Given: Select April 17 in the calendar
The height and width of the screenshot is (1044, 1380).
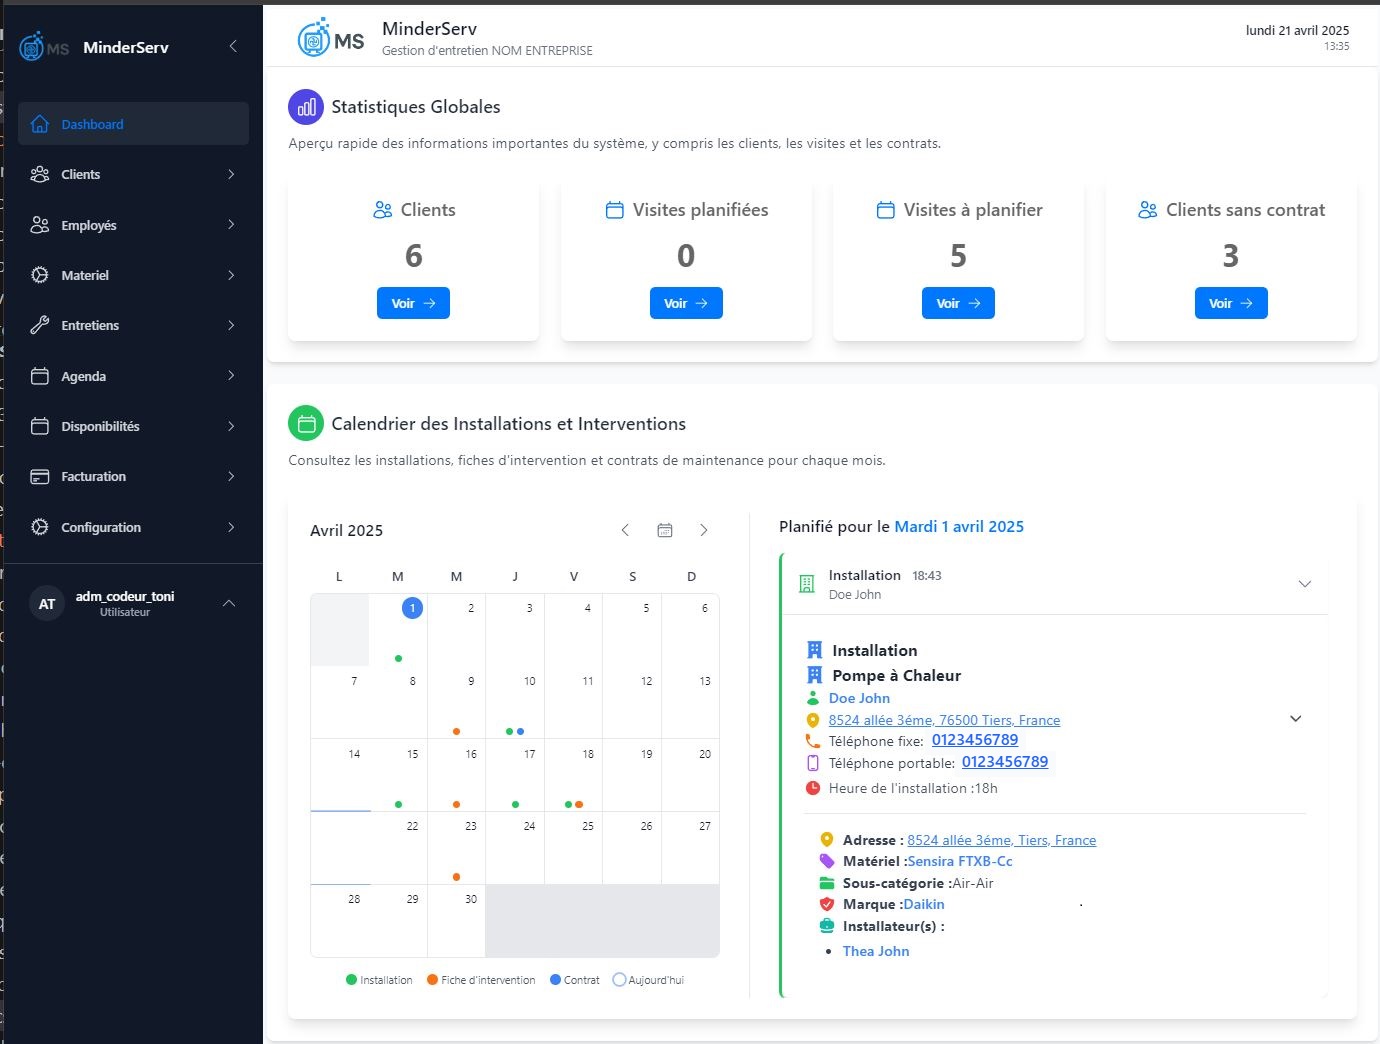Looking at the screenshot, I should point(516,775).
